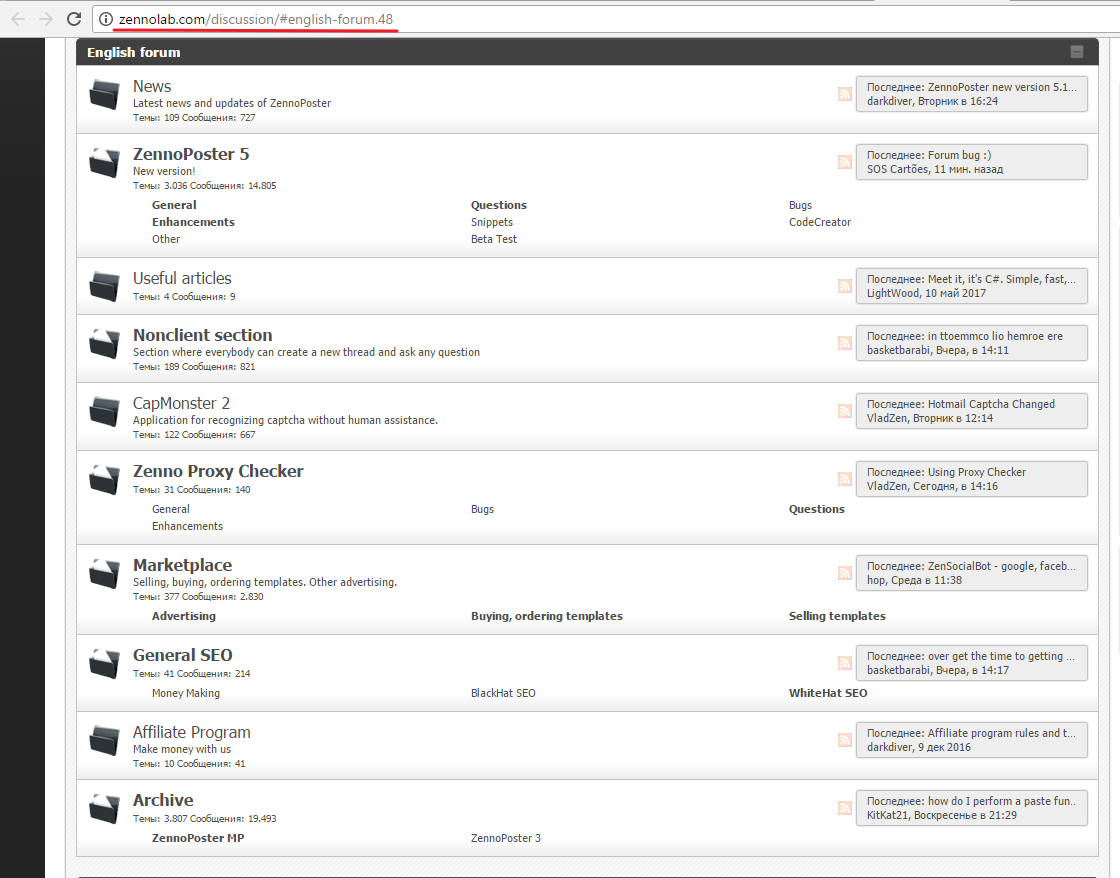Open RSS feed for ZennoPoster 5

844,162
